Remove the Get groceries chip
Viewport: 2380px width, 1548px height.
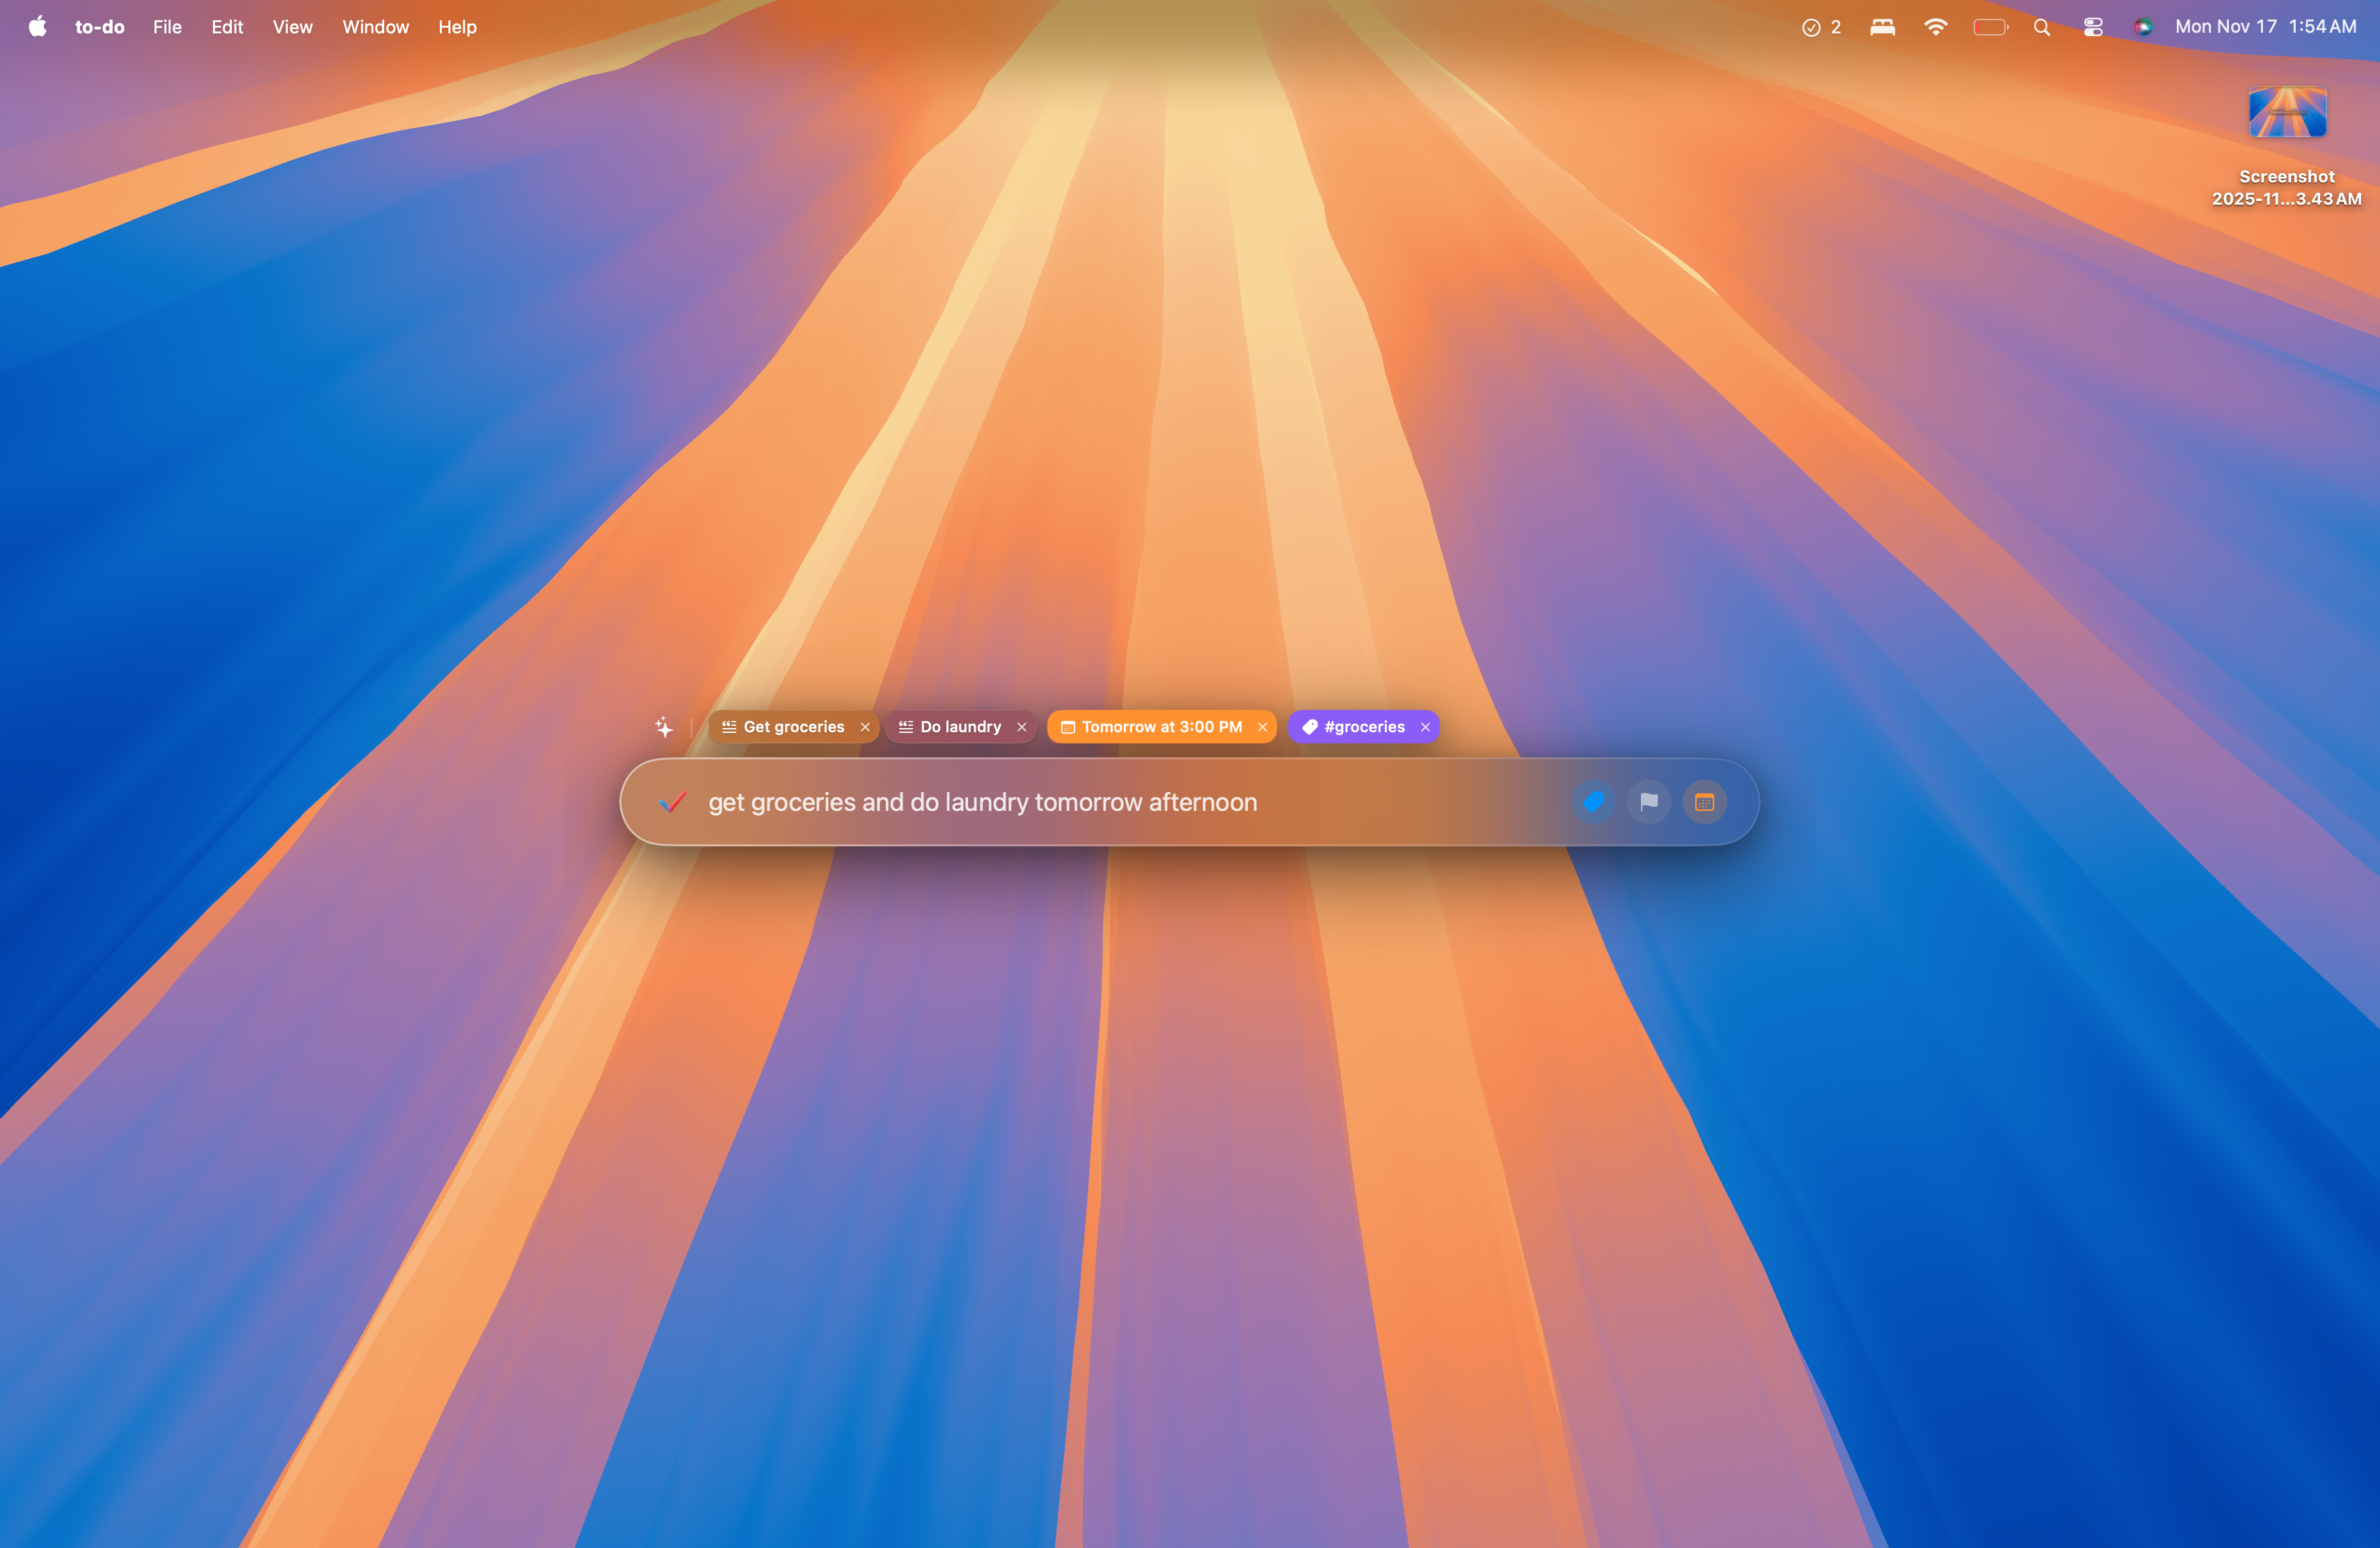tap(865, 727)
